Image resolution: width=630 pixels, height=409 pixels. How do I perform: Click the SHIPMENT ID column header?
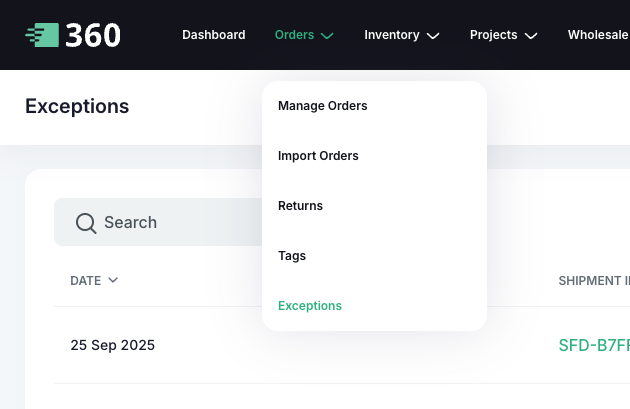[x=593, y=281]
